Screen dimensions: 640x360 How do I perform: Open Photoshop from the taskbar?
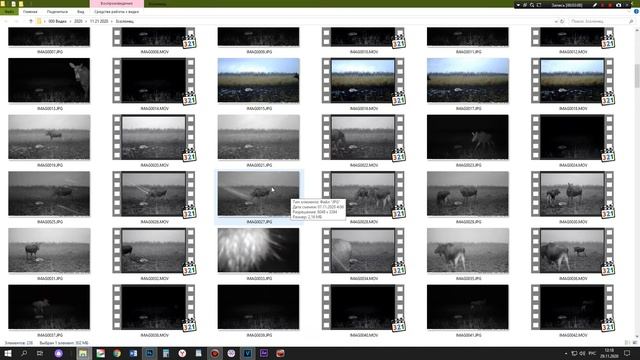coord(150,353)
